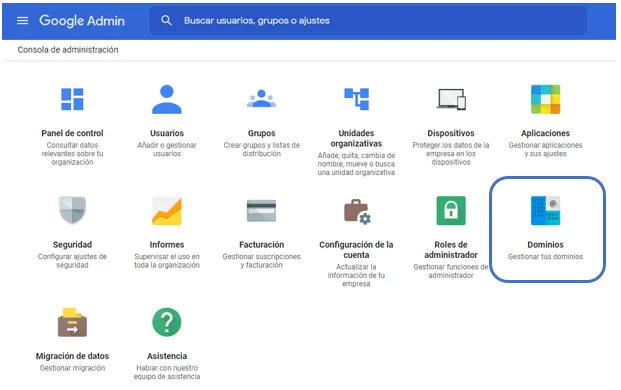Screen dimensions: 621x390
Task: Open the Roles de administrador padlock icon
Action: point(451,211)
